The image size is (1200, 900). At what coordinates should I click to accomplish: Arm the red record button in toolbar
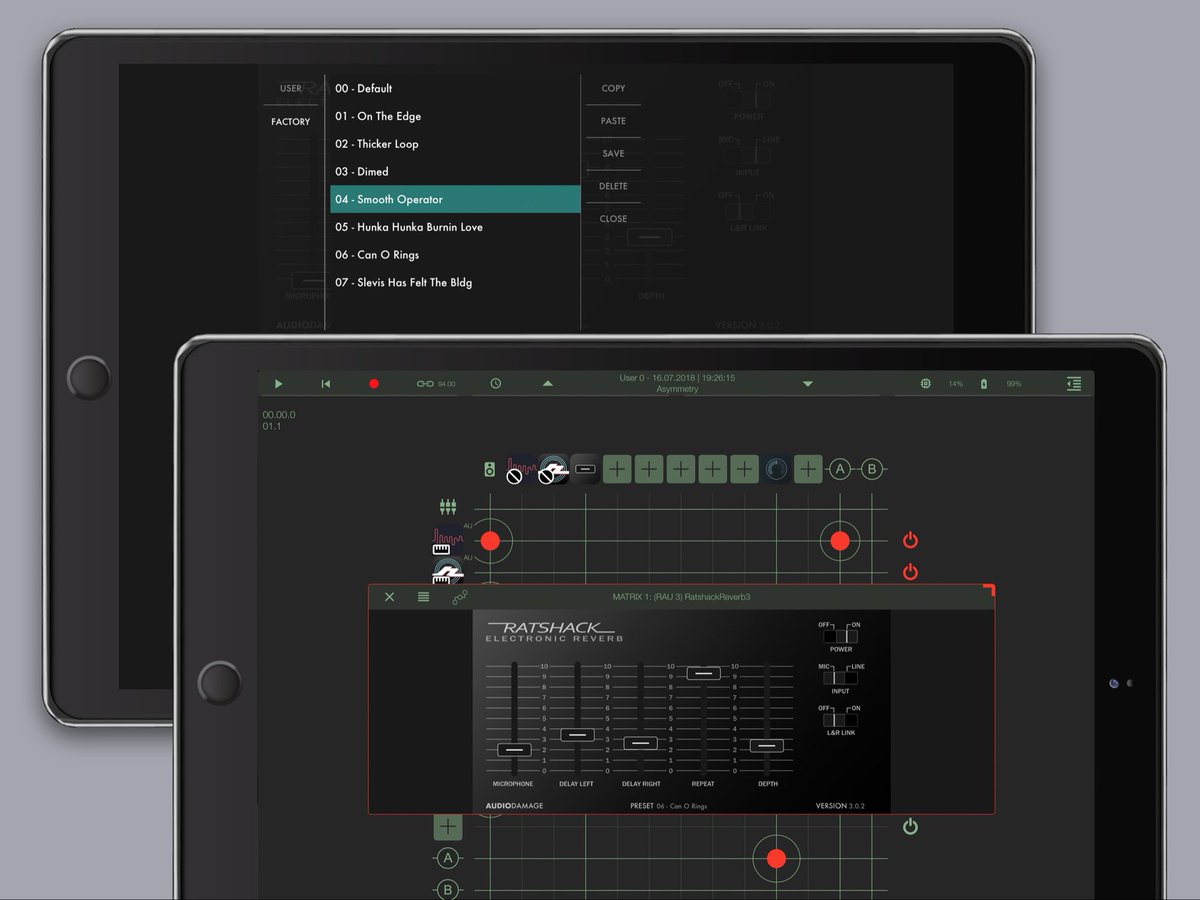374,384
